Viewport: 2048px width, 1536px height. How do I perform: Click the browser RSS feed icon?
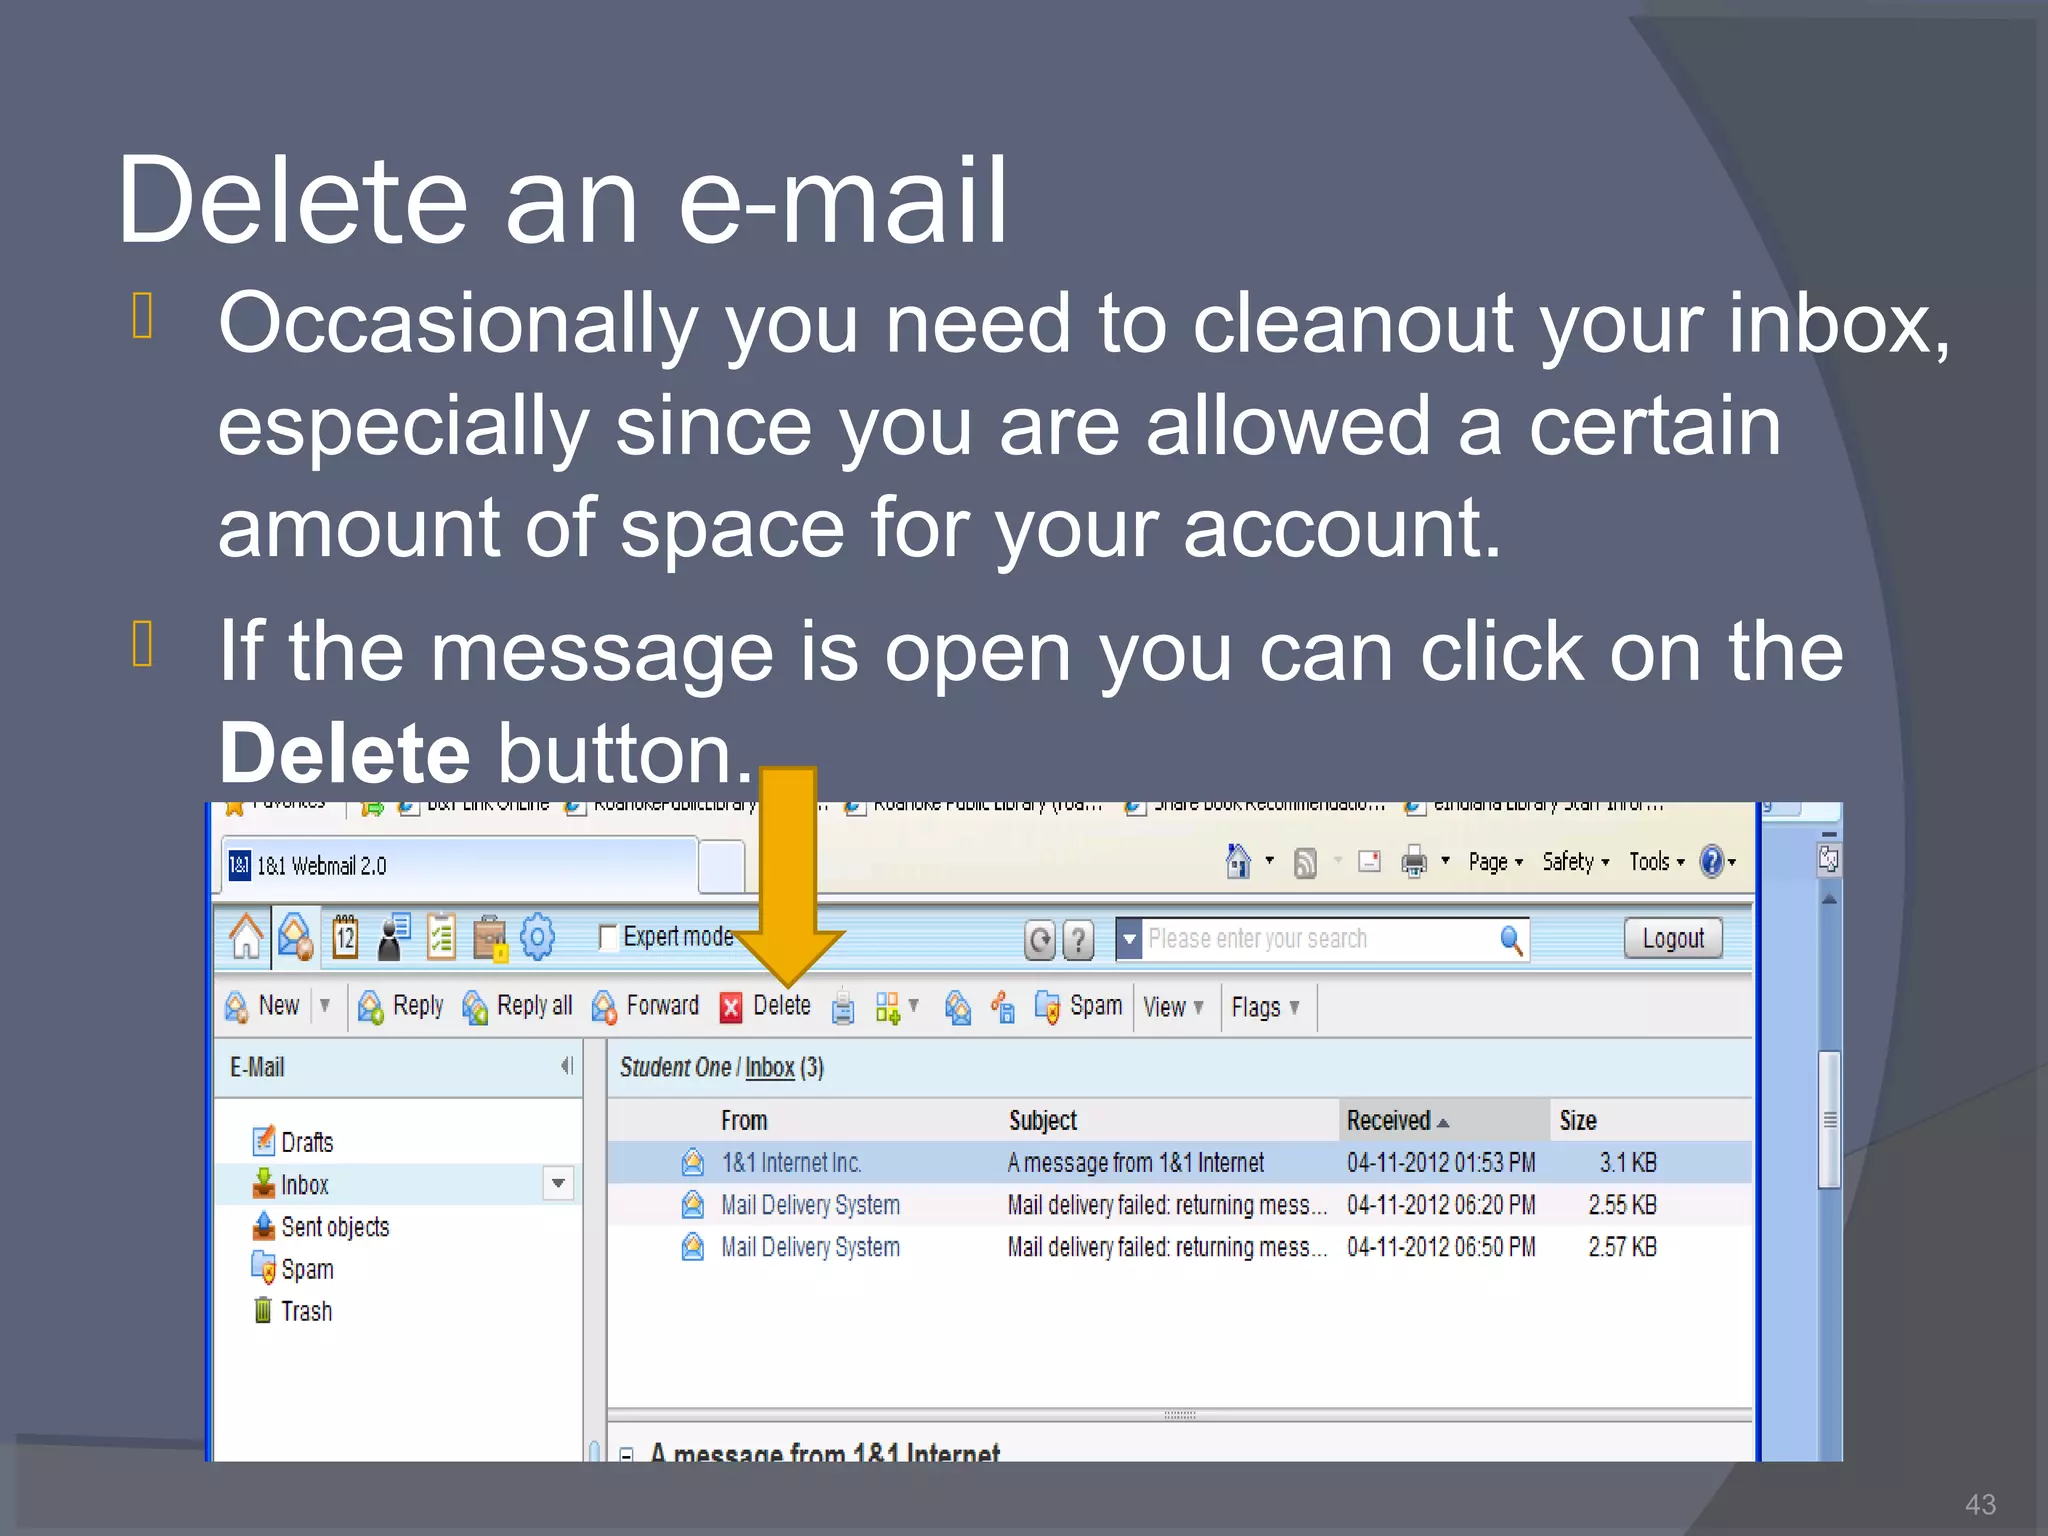tap(1305, 862)
